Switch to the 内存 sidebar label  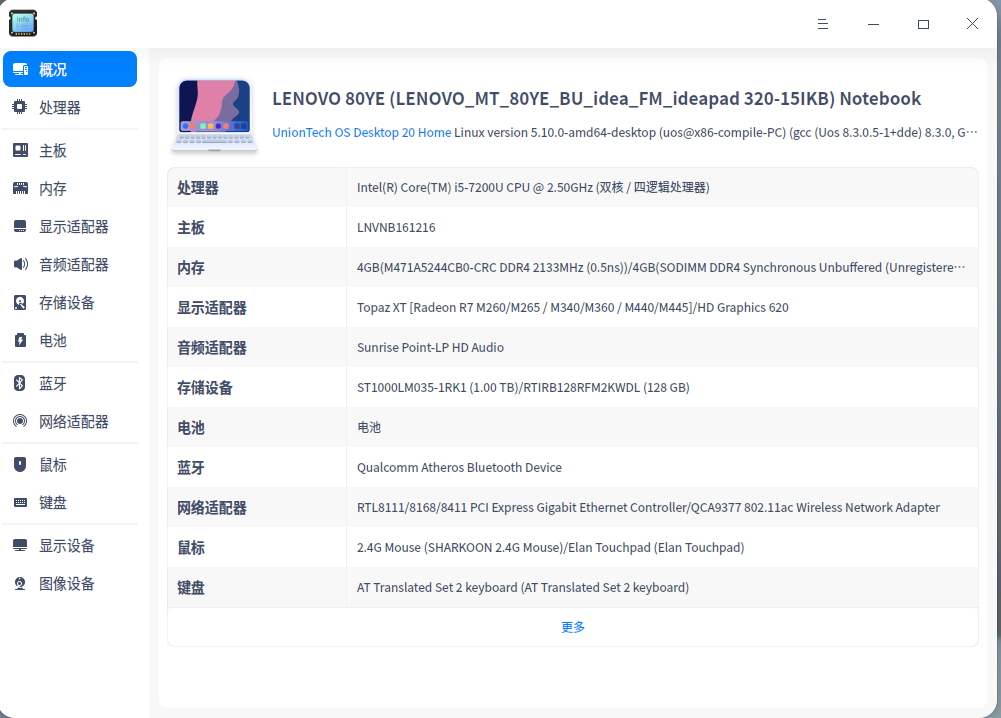(53, 189)
